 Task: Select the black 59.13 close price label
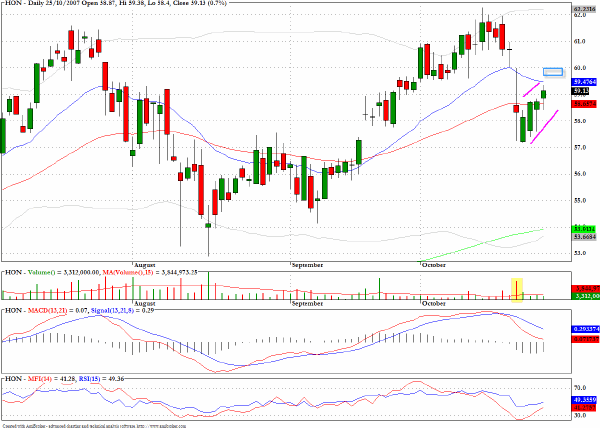[580, 91]
